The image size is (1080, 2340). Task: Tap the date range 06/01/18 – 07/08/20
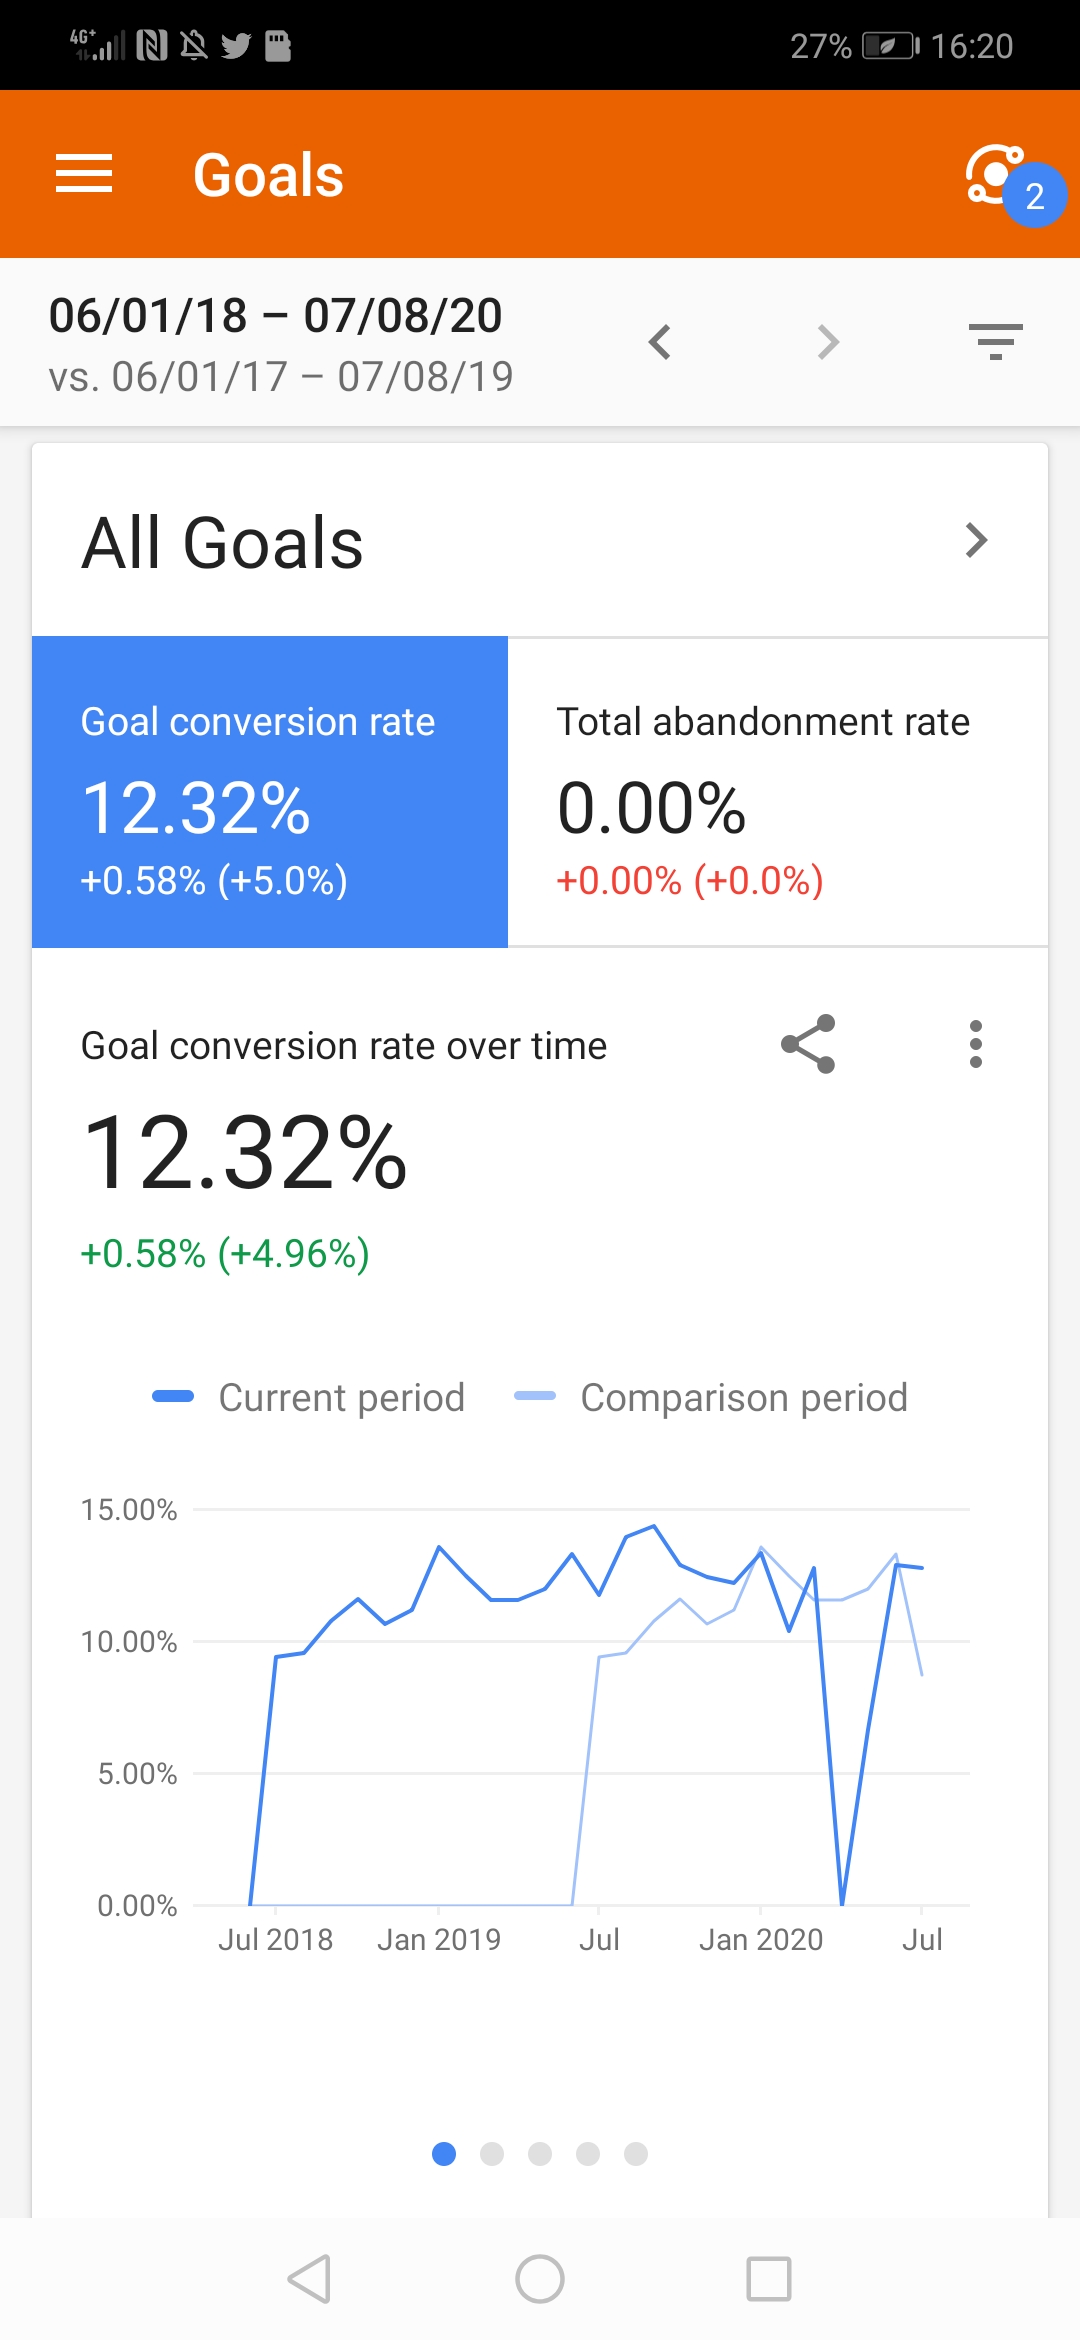276,316
